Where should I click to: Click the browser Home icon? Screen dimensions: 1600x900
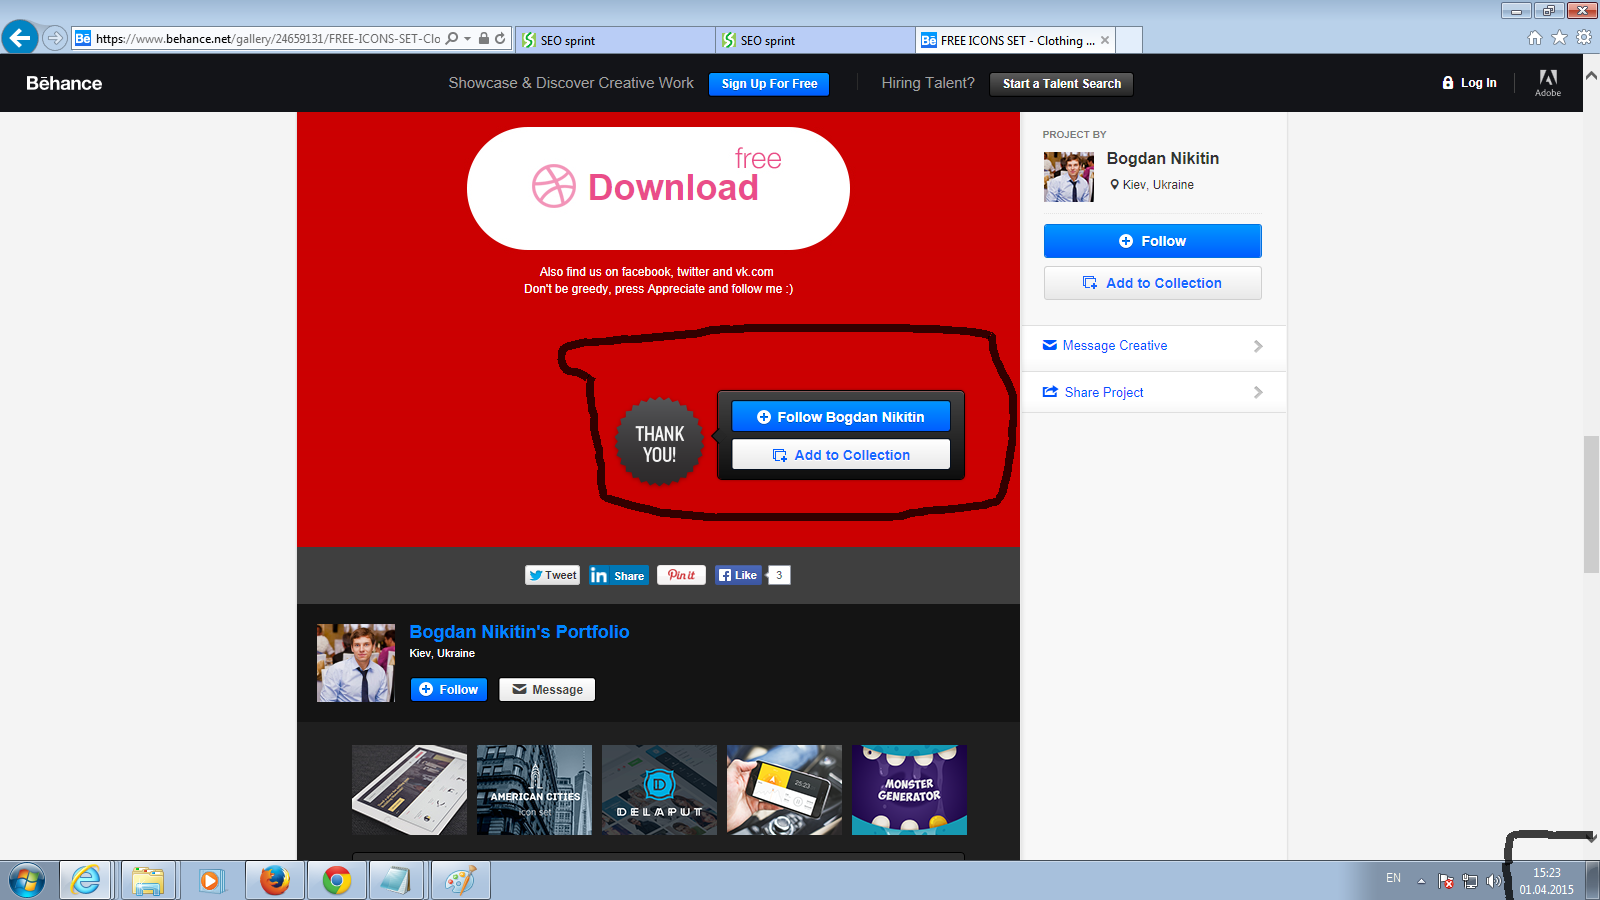pos(1535,38)
